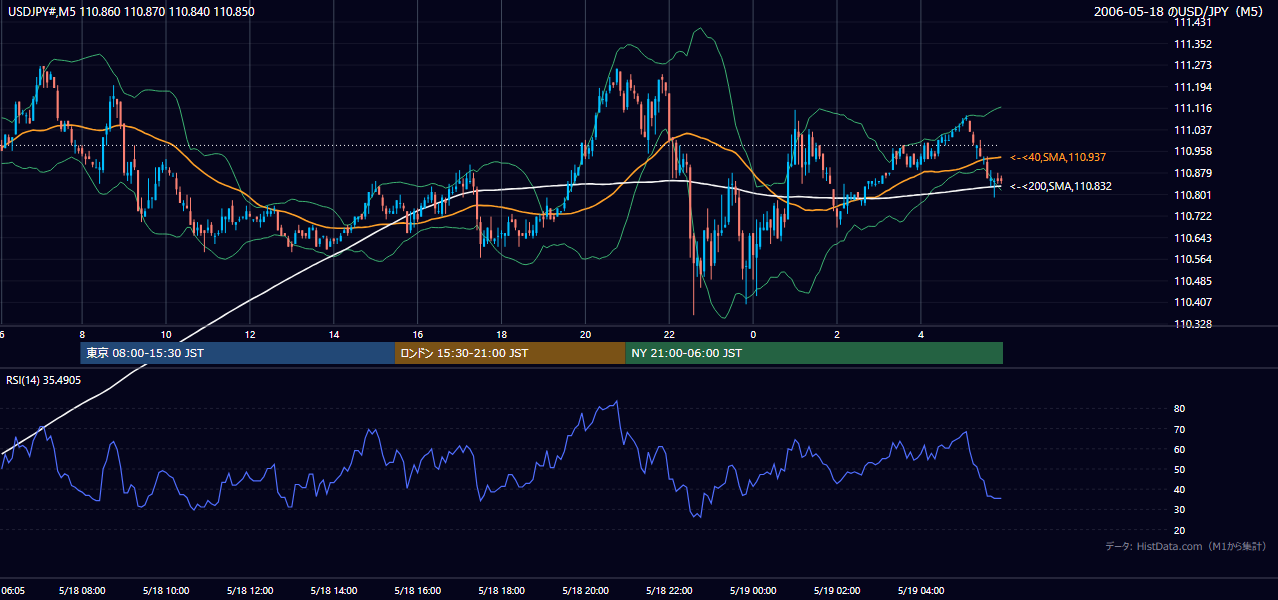
Task: Click the 5/18 14:00 time axis label
Action: pos(334,590)
